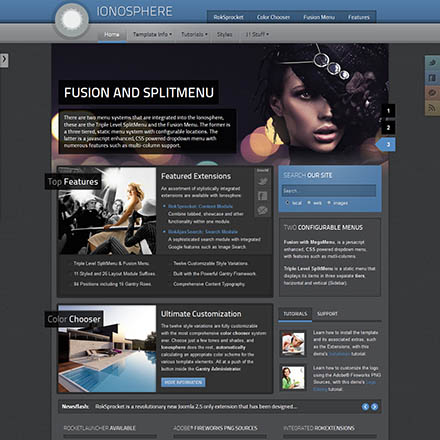Click the Newsflash RokSprocket headline text
Screen dimensions: 440x440
[x=196, y=407]
